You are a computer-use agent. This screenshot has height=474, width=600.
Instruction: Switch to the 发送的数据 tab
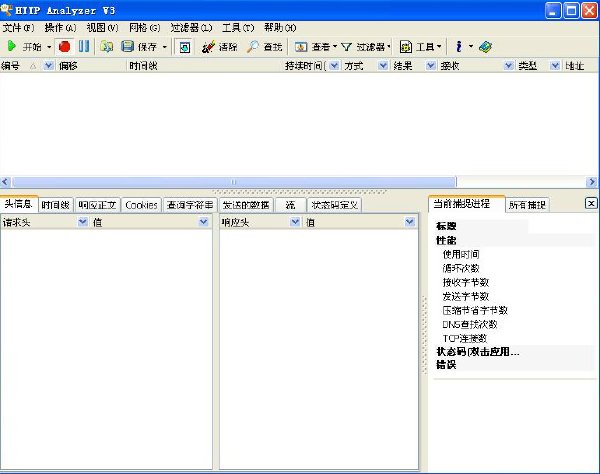(246, 205)
